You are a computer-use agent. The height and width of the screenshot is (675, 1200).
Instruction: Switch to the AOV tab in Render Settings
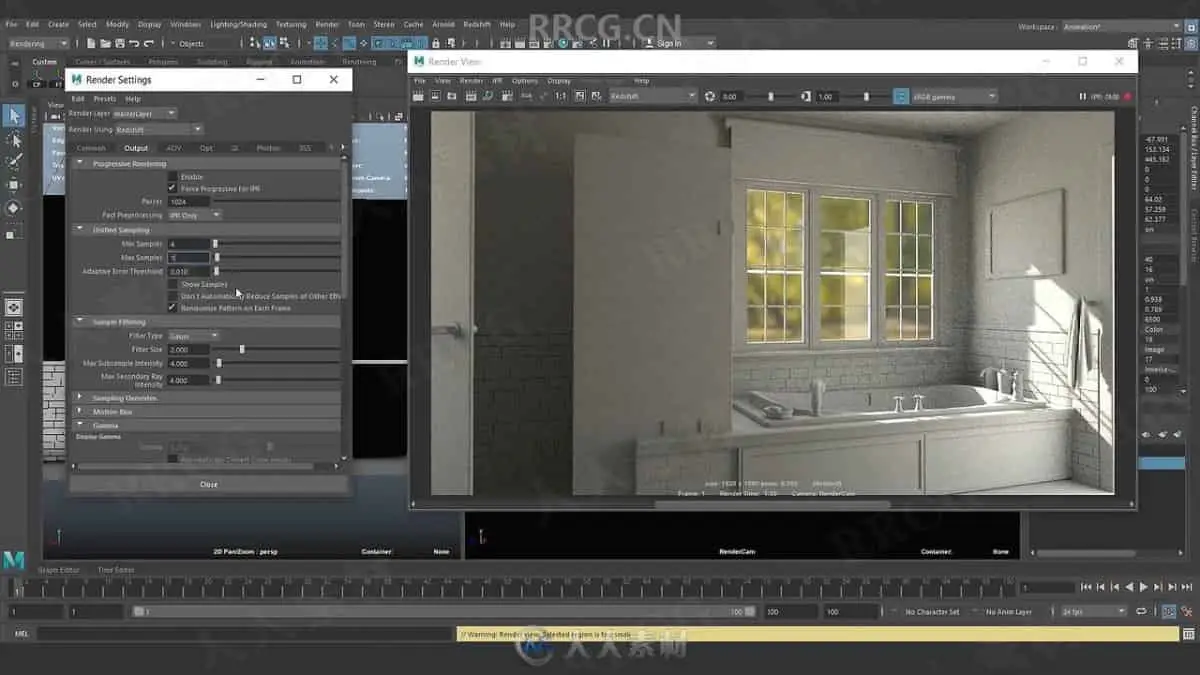tap(173, 148)
